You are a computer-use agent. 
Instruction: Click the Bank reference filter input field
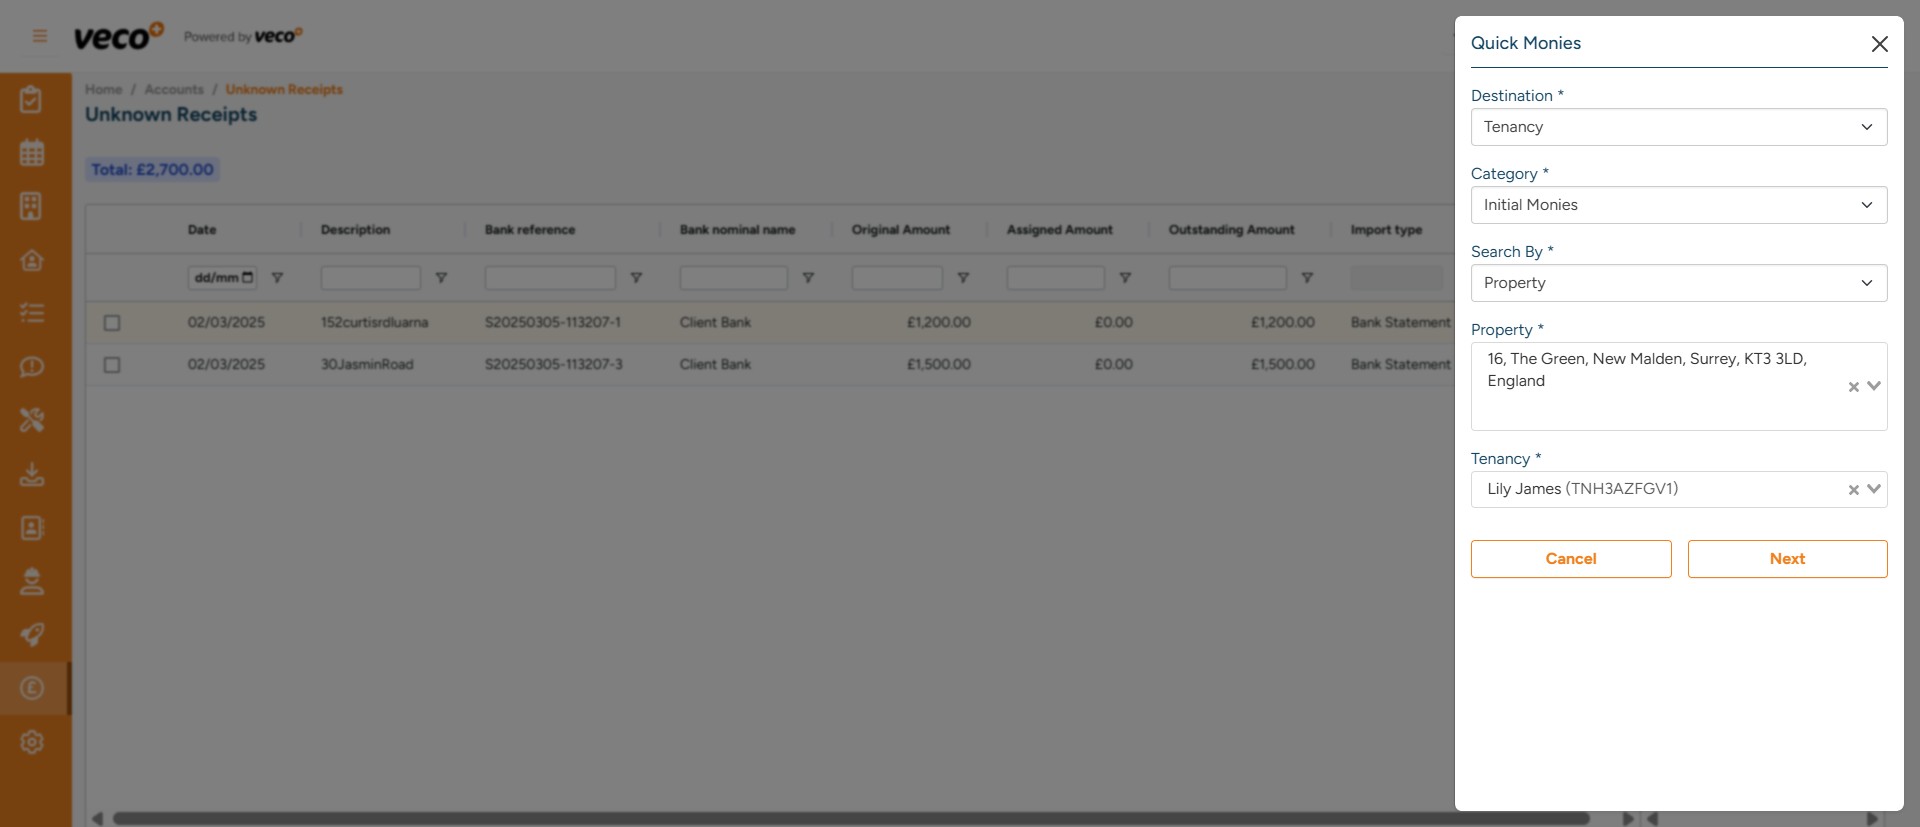pos(549,278)
